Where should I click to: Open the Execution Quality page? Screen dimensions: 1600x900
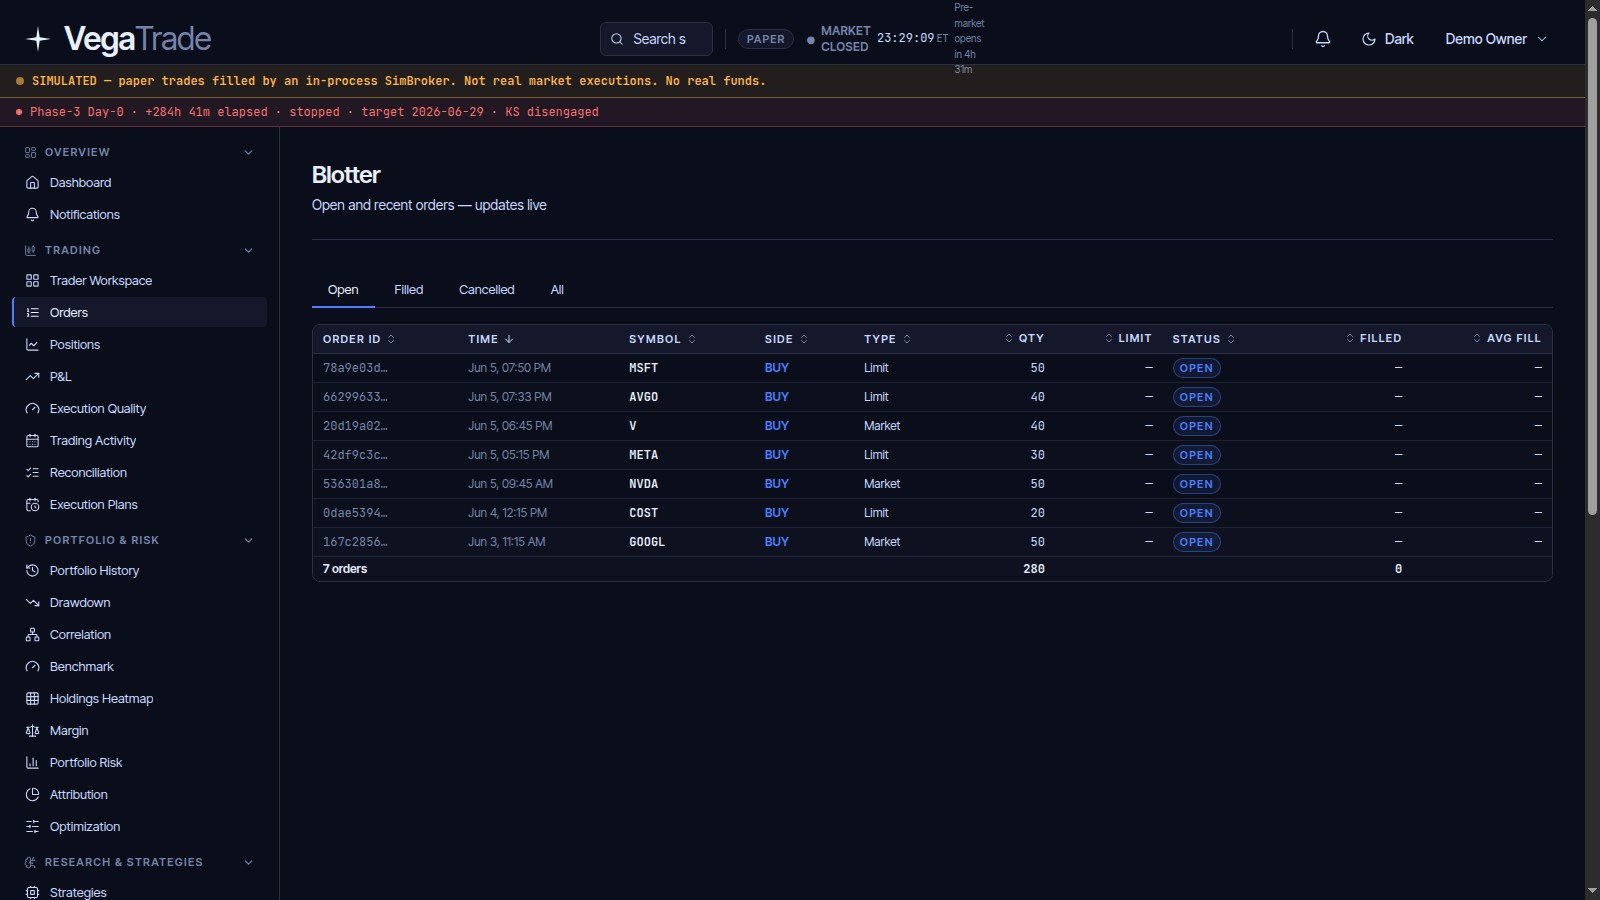[x=98, y=409]
